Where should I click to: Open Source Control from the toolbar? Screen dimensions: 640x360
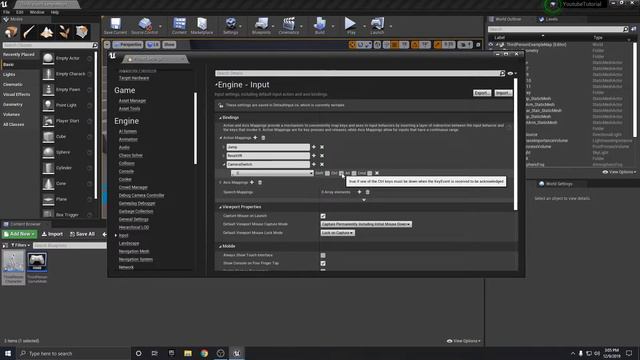click(x=144, y=26)
